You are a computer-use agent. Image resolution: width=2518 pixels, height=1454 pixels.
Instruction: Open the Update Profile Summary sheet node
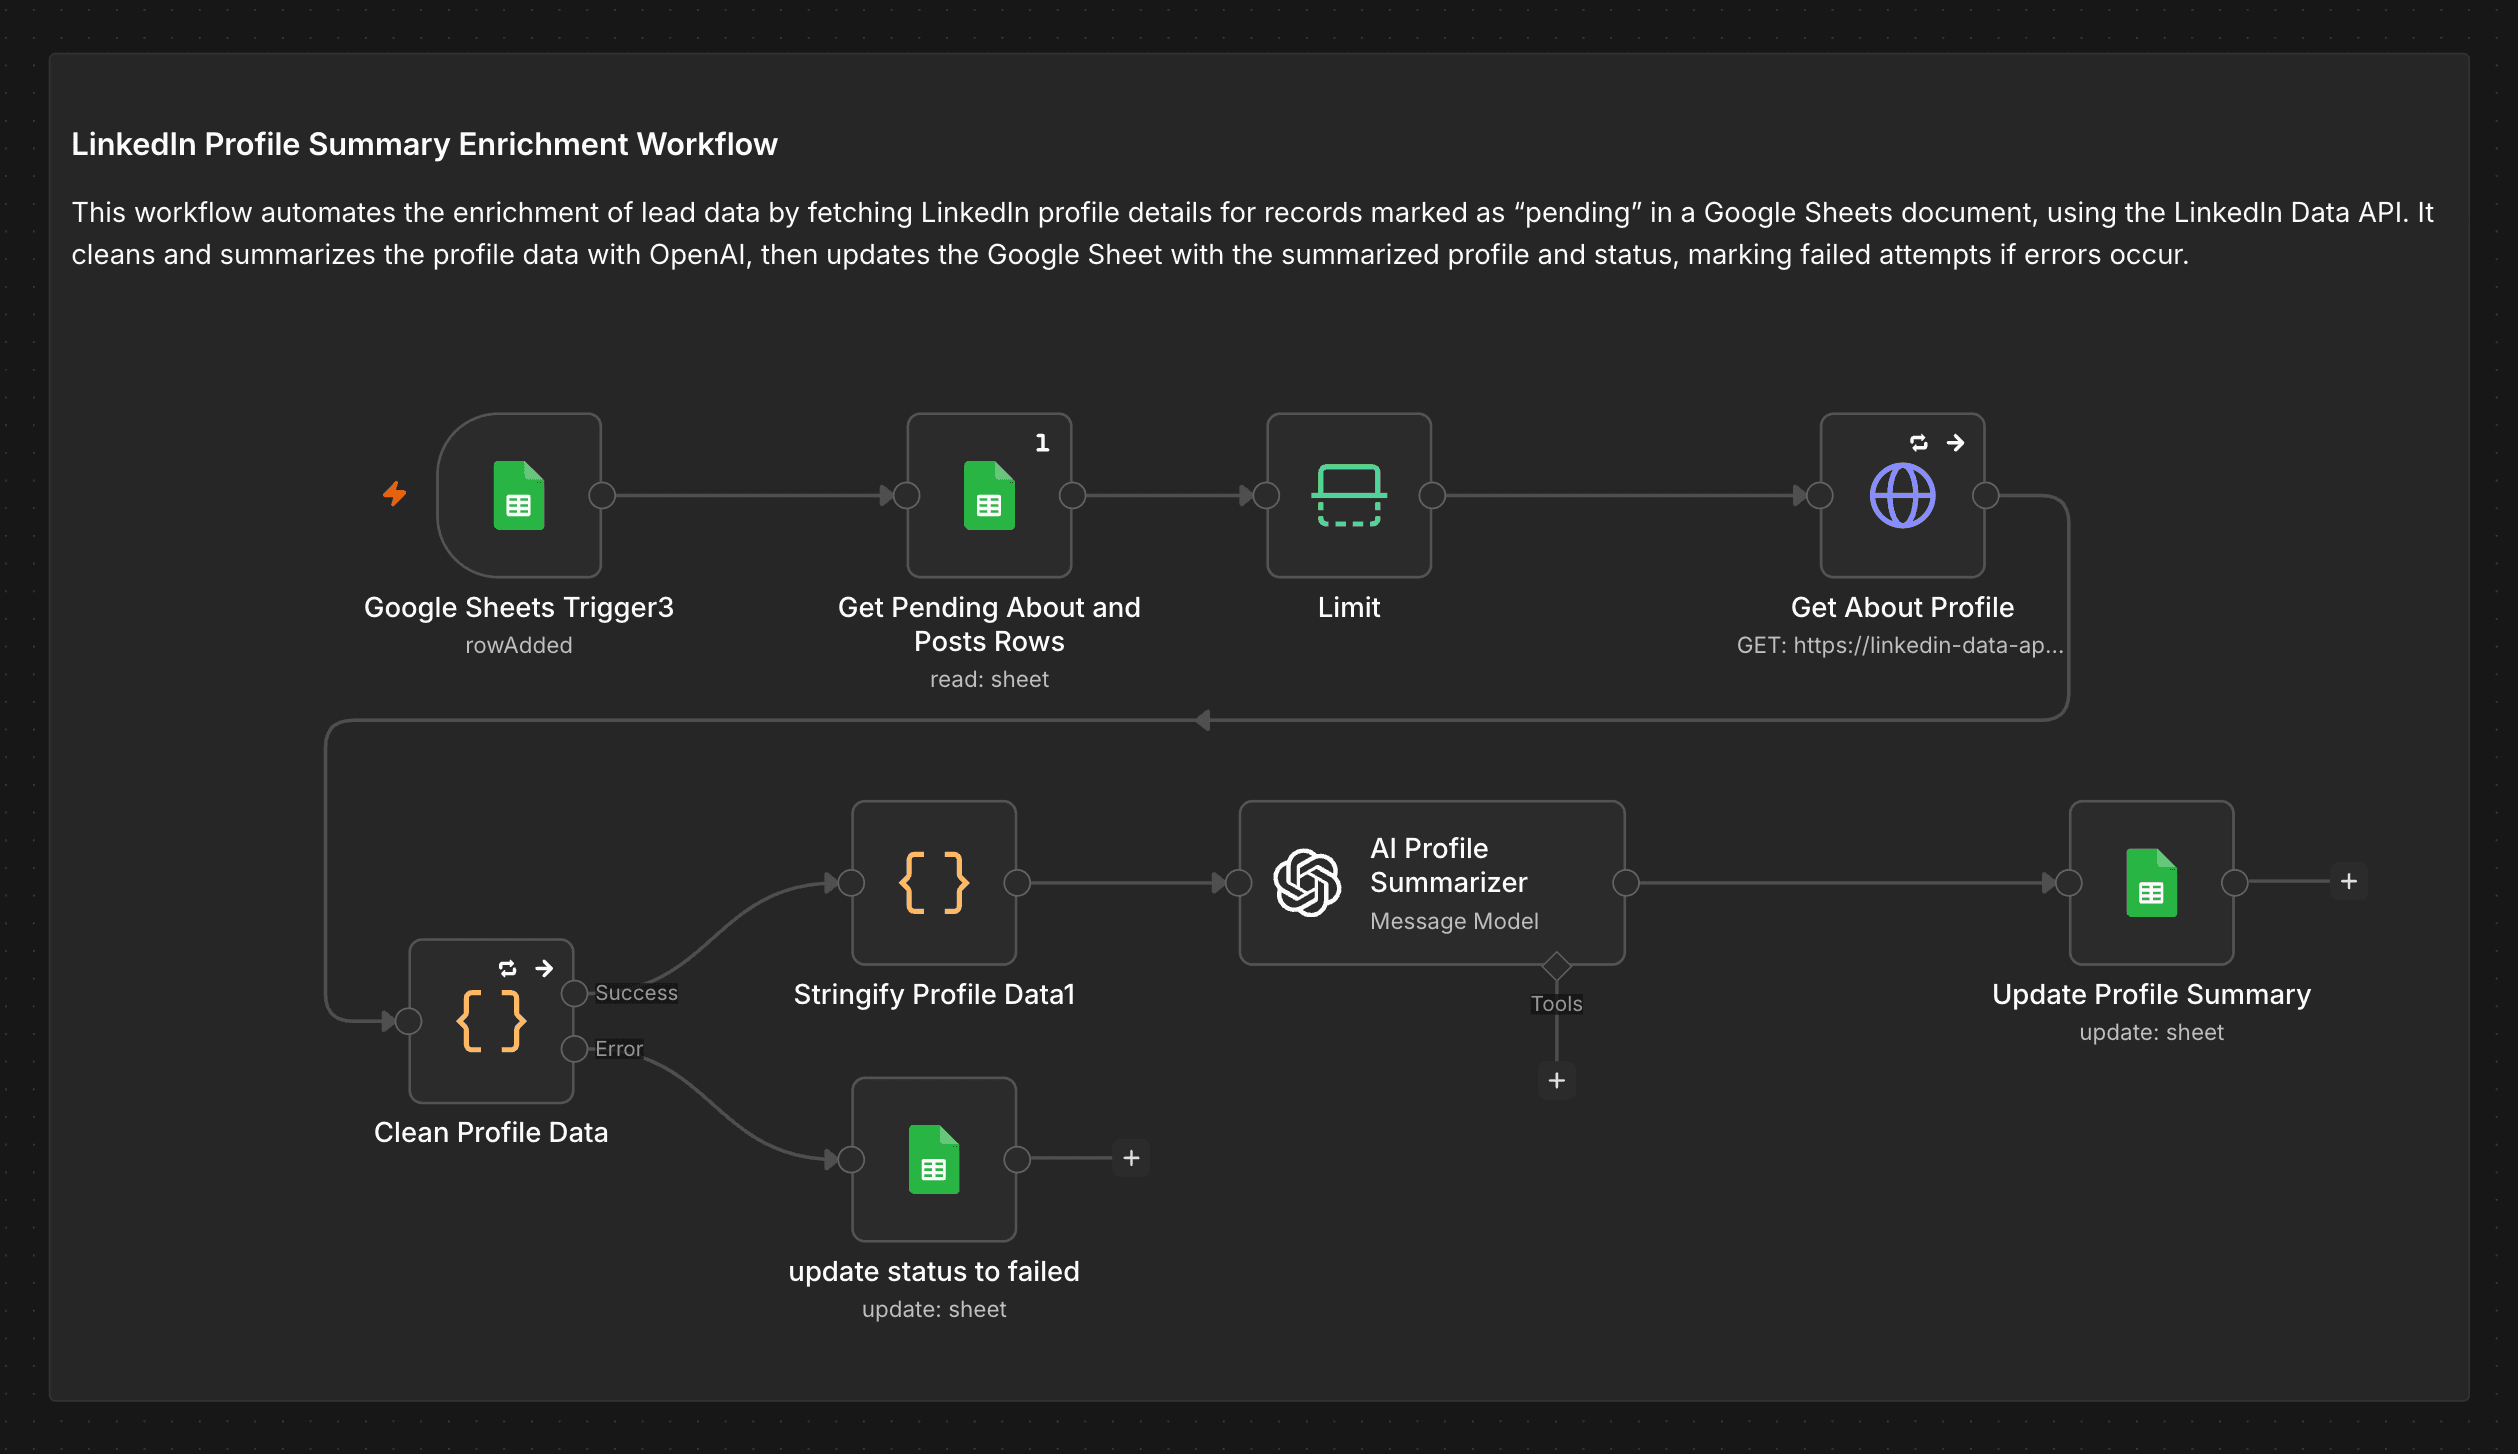point(2151,883)
